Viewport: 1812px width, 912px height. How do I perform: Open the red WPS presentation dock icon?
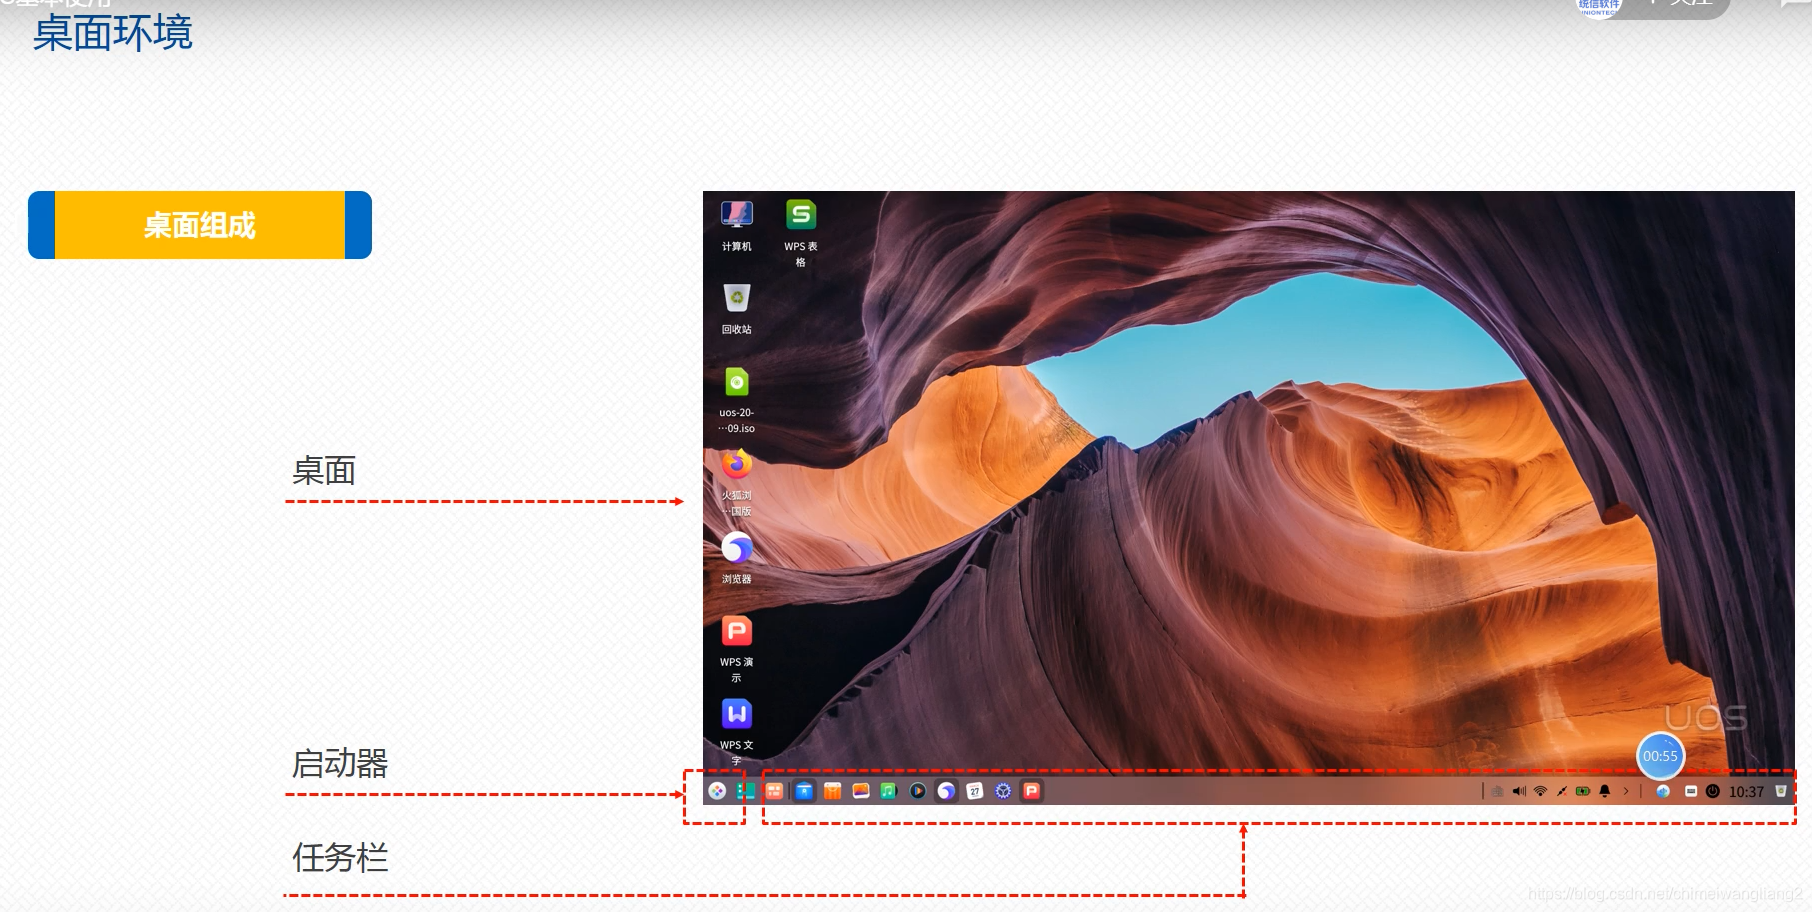[1032, 791]
